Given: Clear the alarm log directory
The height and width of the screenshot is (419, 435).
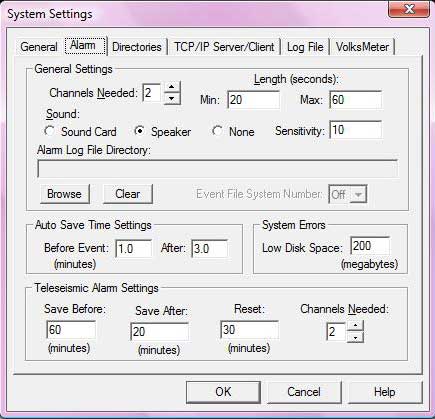Looking at the screenshot, I should click(x=128, y=194).
